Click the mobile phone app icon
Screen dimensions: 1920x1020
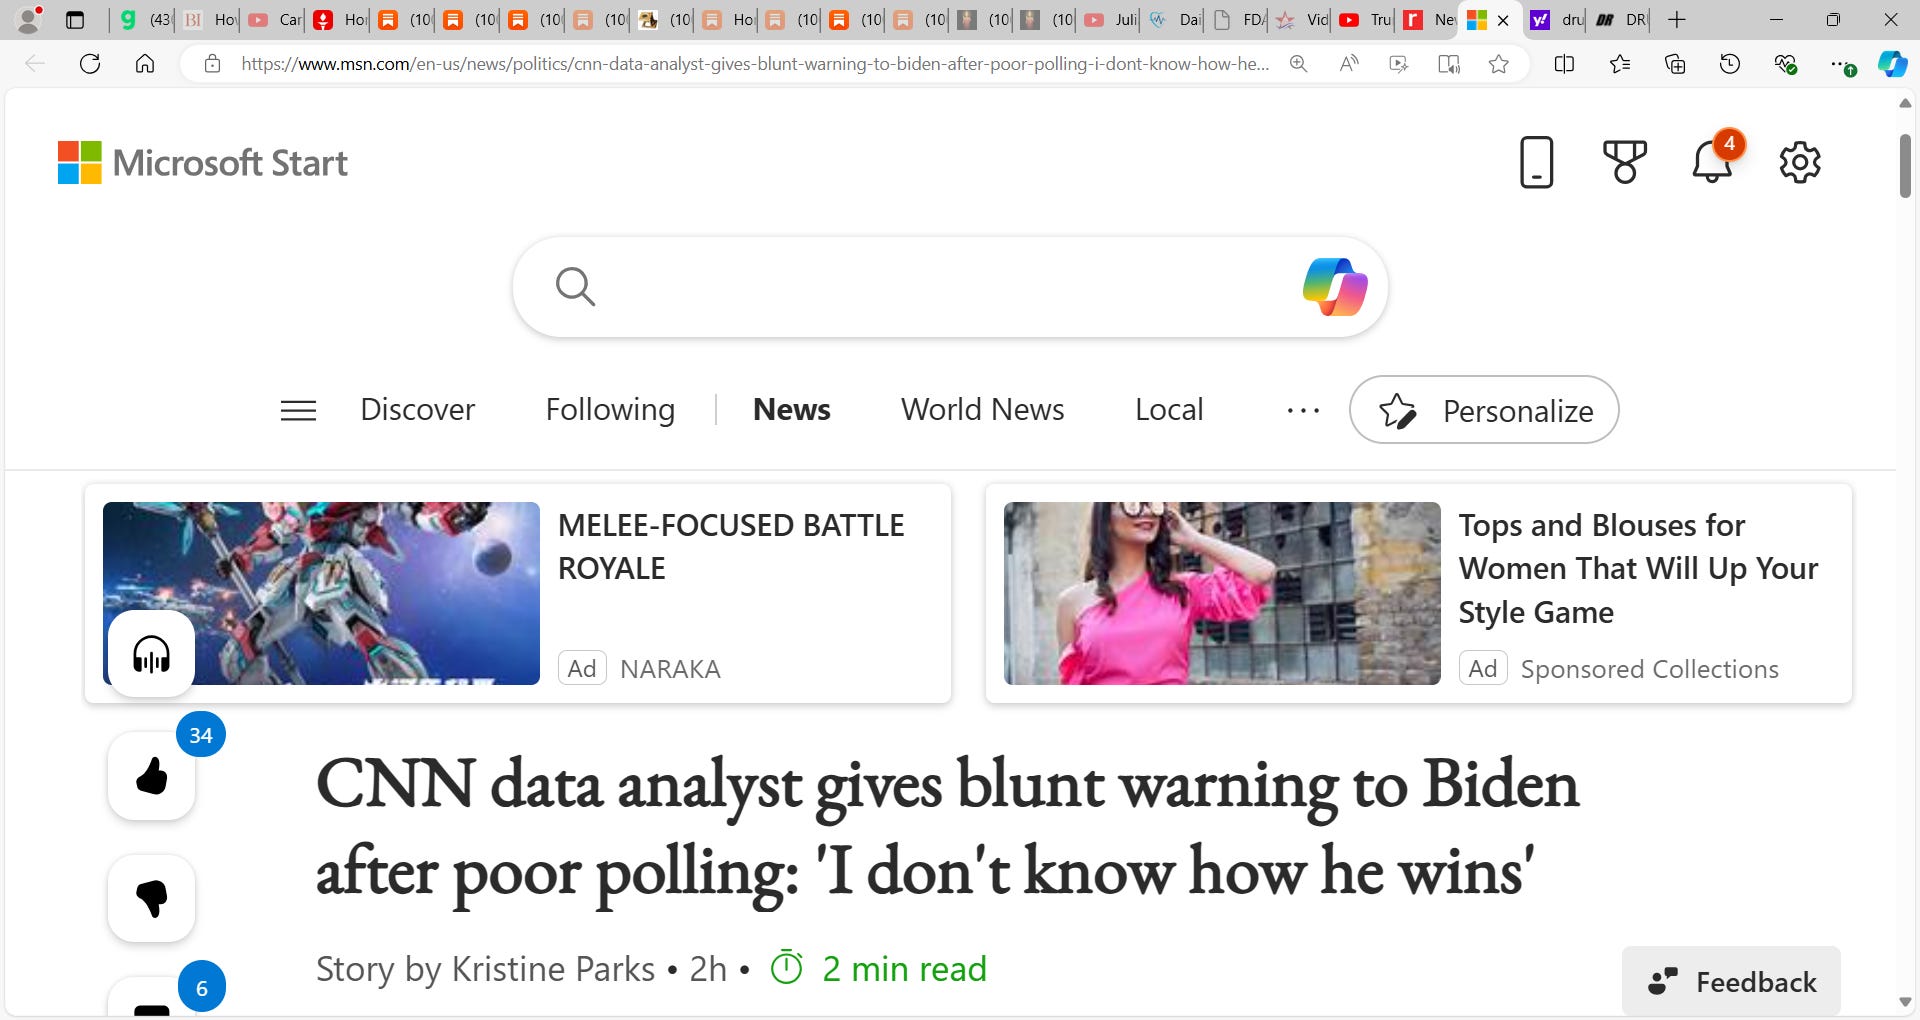[x=1536, y=162]
